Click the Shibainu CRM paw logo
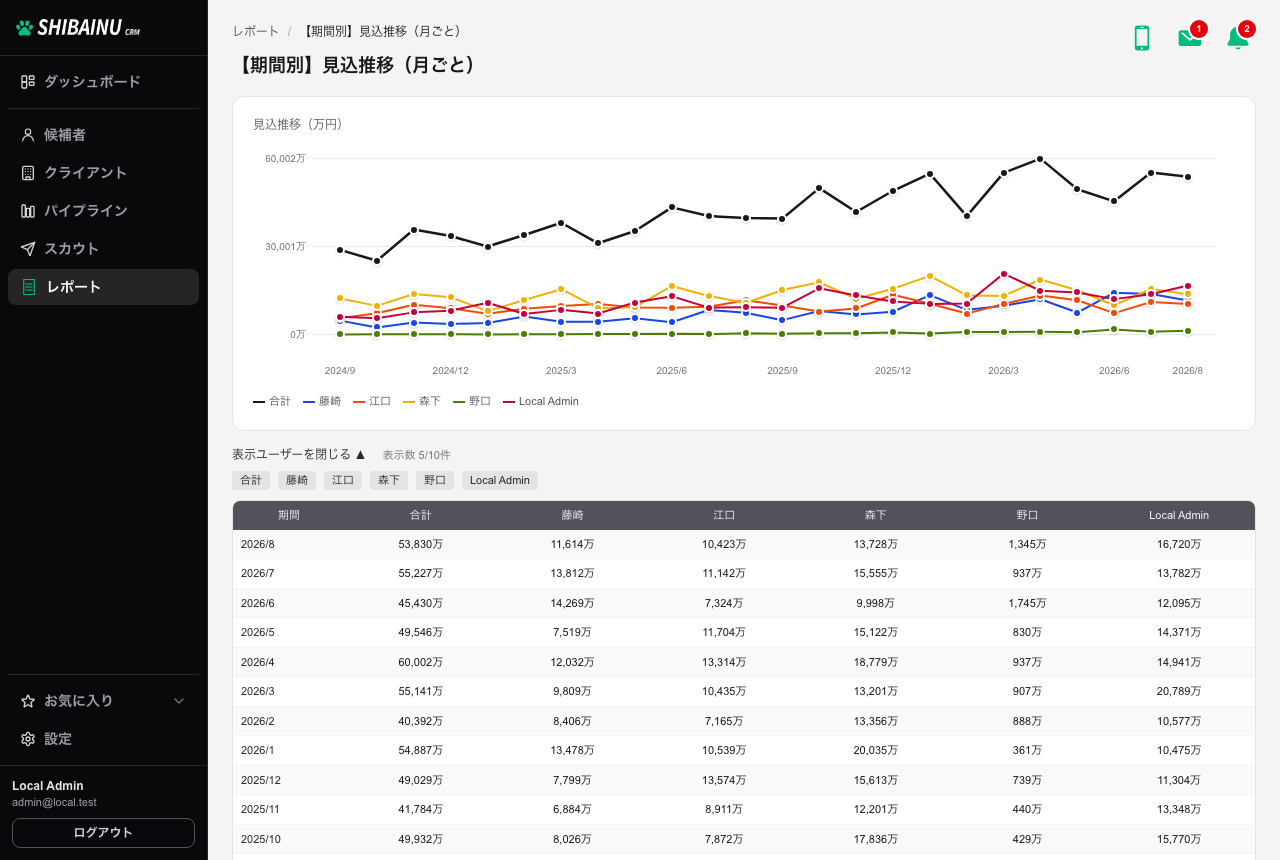Viewport: 1280px width, 860px height. coord(78,28)
